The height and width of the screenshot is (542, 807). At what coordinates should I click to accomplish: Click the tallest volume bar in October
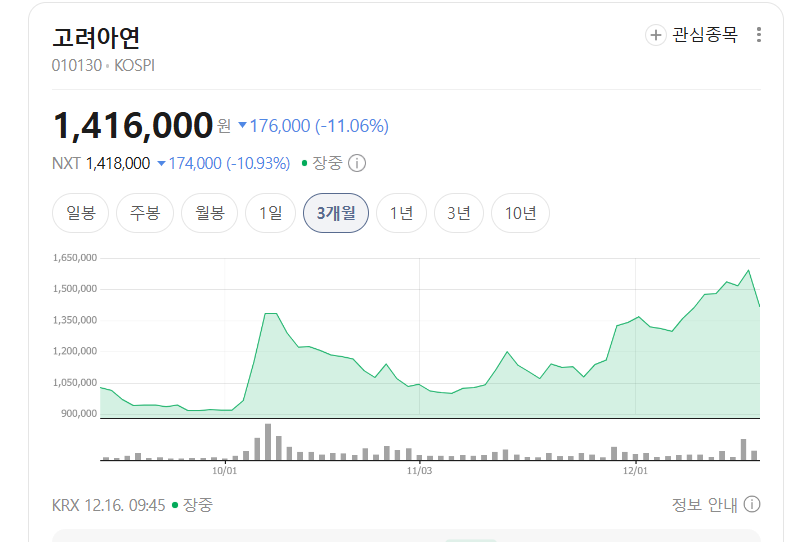point(268,442)
